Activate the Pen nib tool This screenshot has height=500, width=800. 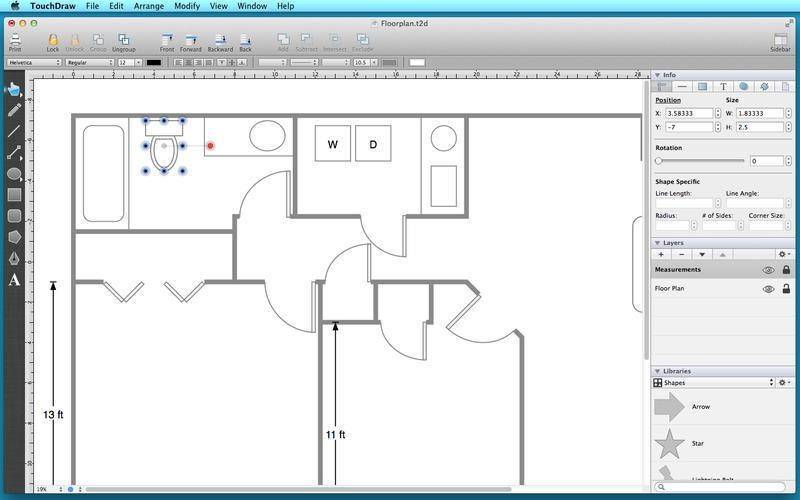point(14,258)
